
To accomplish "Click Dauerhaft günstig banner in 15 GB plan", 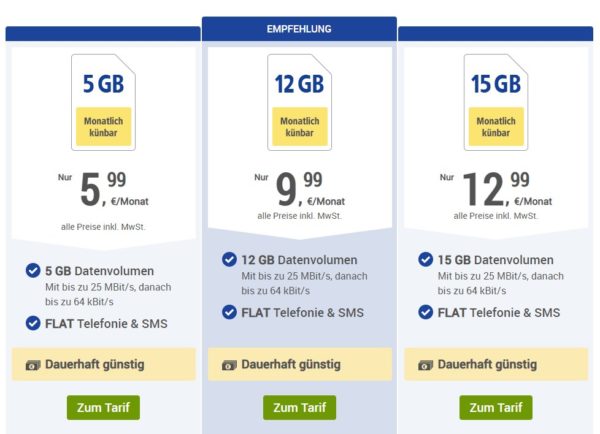I will click(495, 365).
